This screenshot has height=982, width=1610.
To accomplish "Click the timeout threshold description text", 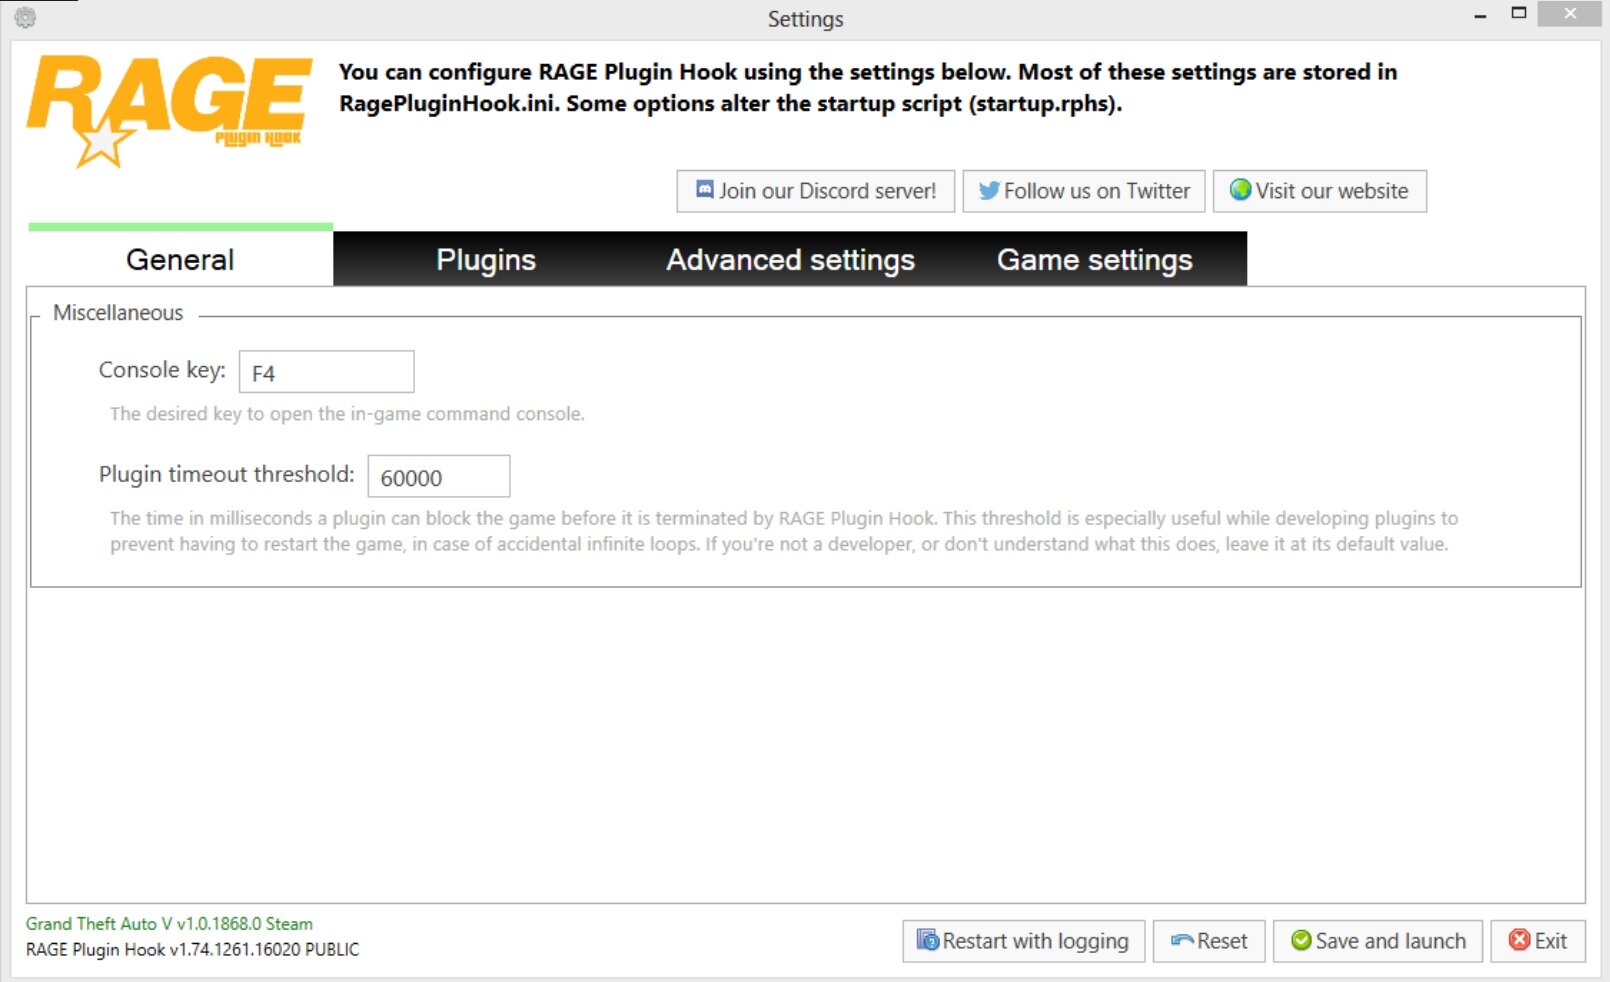I will (x=783, y=531).
